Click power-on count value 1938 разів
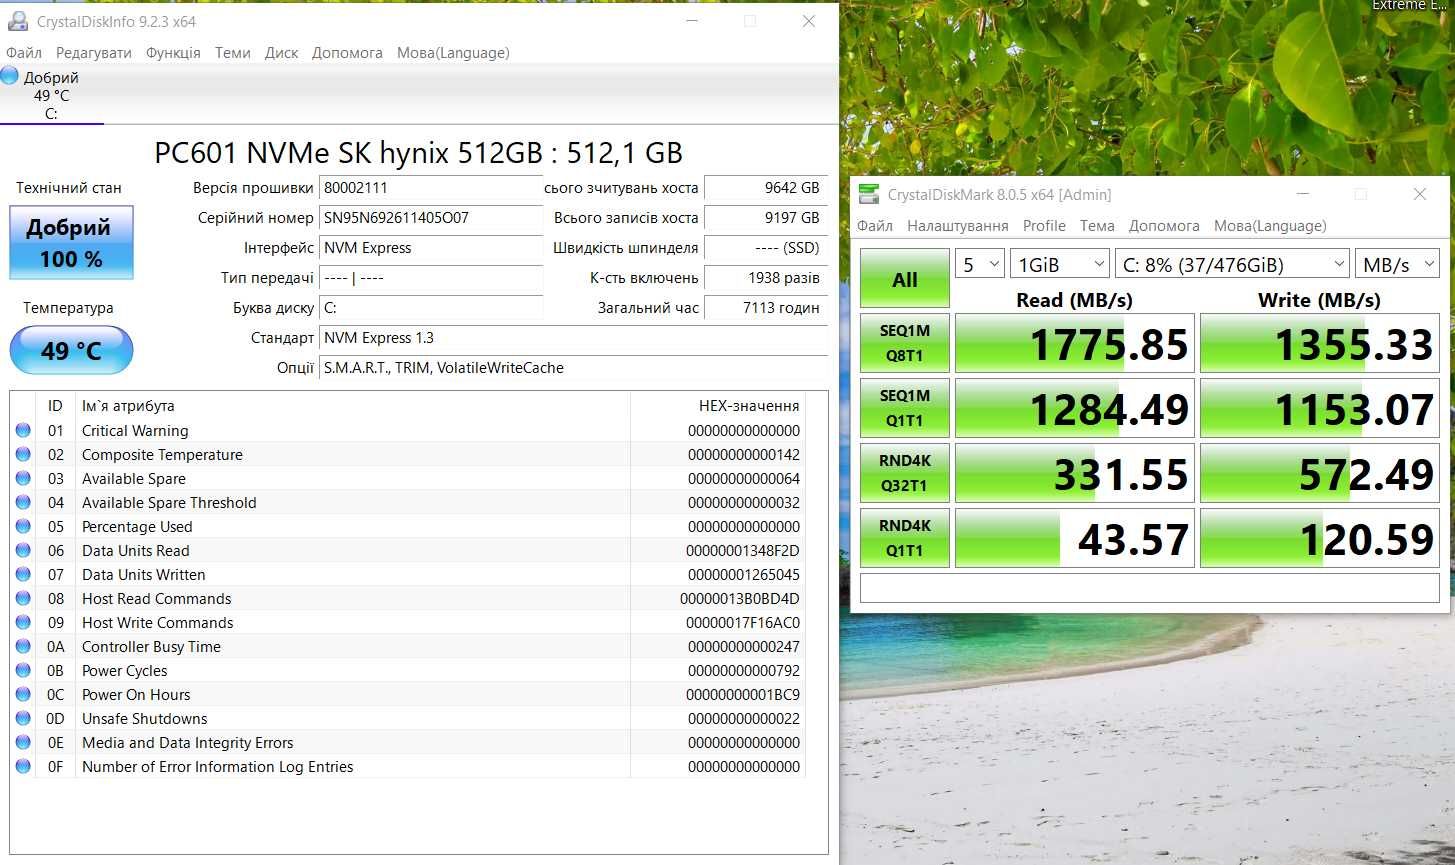 tap(766, 278)
